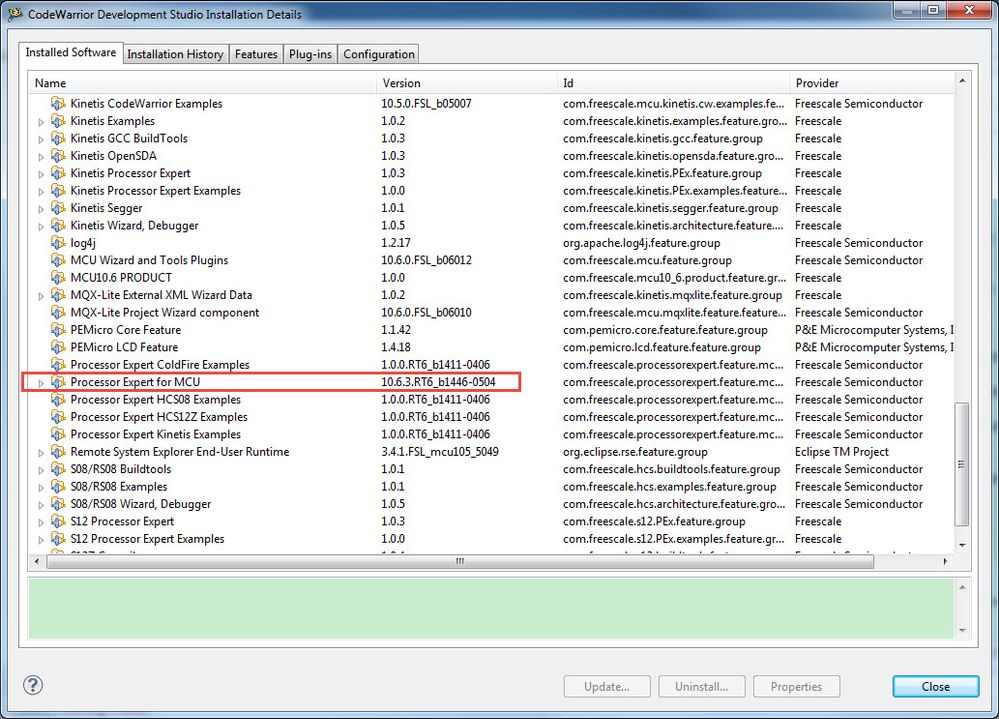Click the Processor Expert Kinetis Examples icon

coord(58,434)
